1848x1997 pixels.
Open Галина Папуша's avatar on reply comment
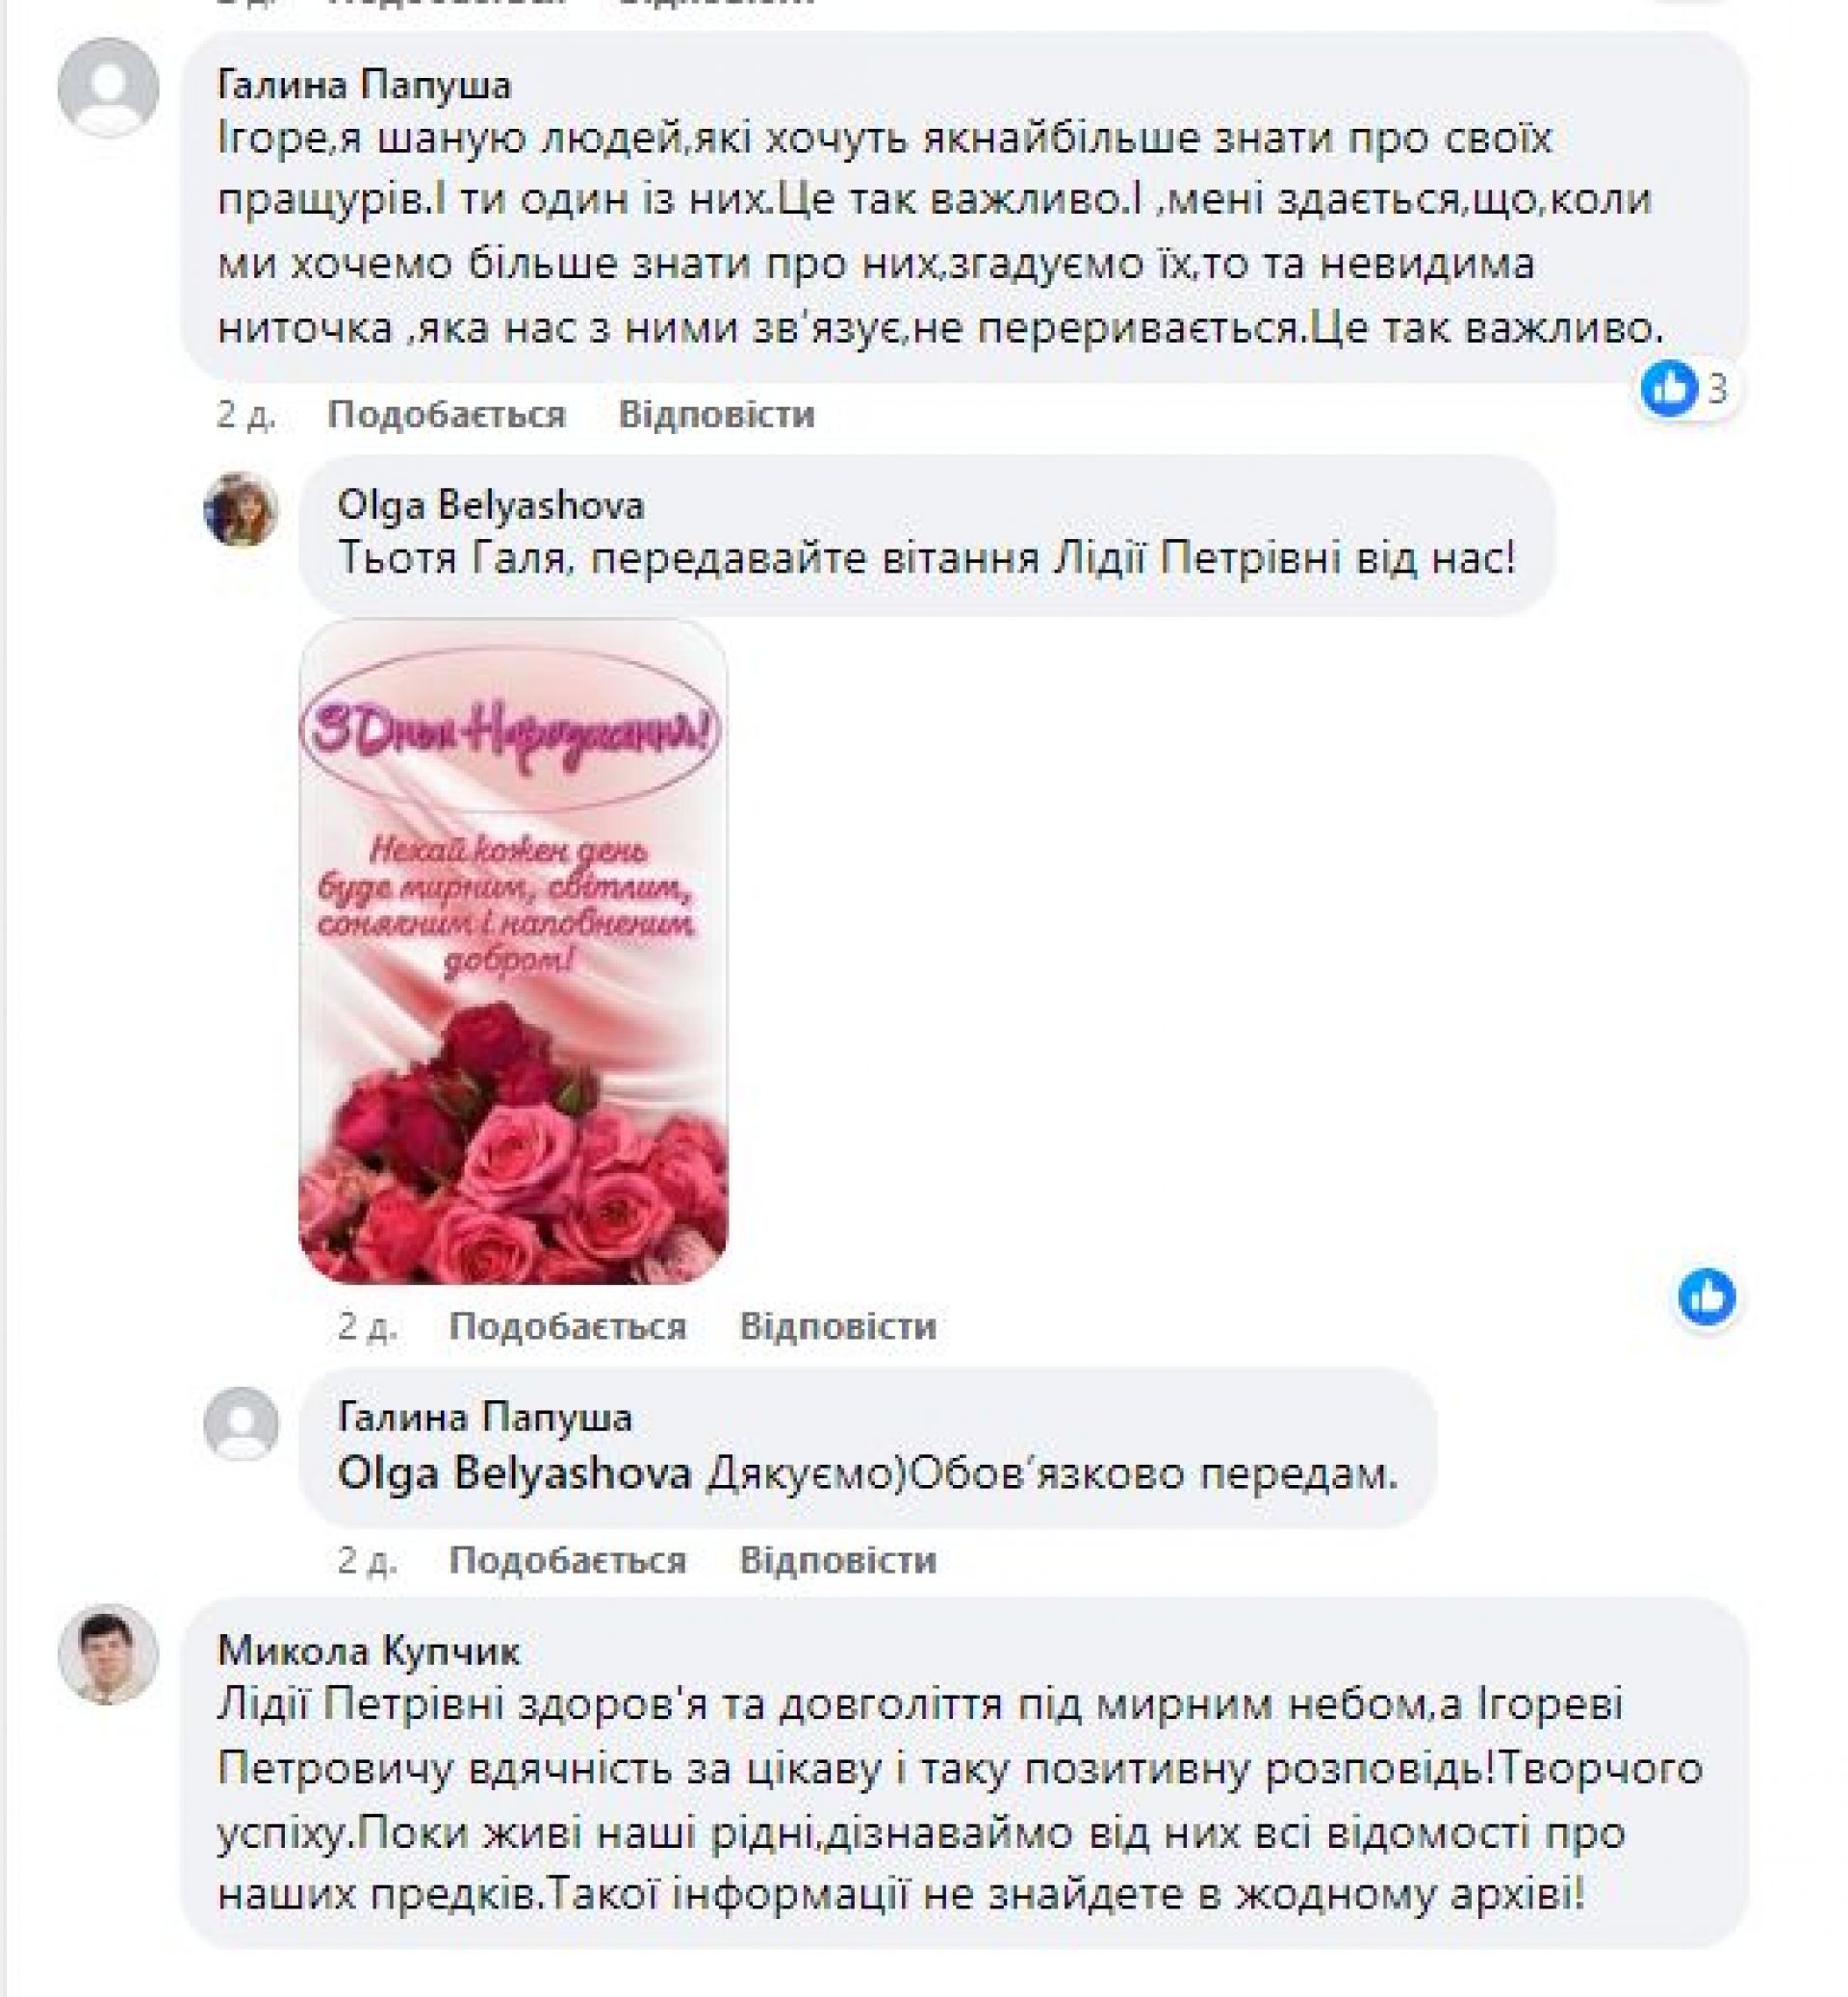tap(241, 1424)
